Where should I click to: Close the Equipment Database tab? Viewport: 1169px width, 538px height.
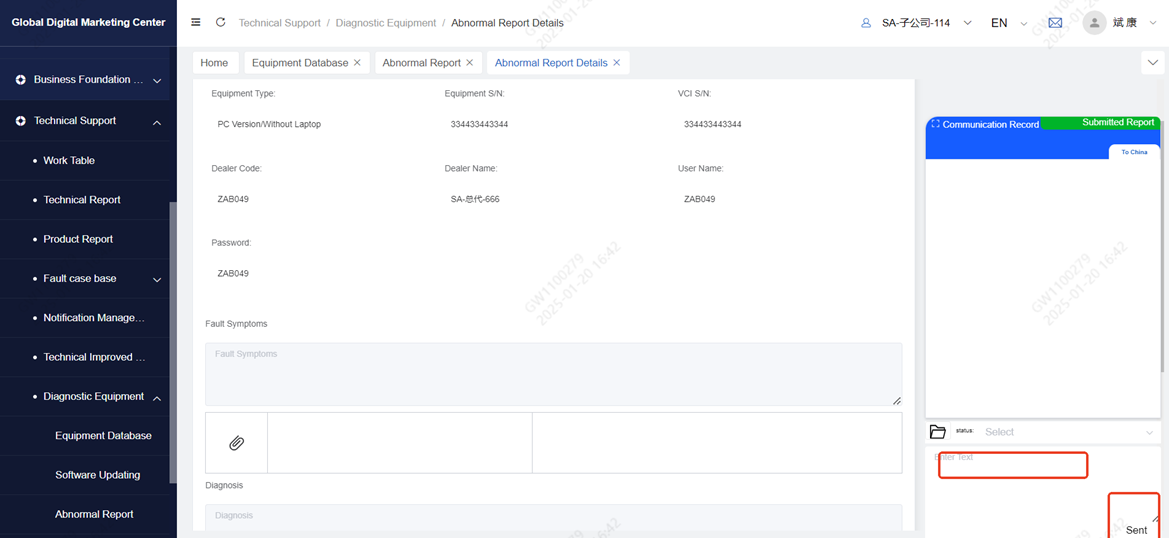[357, 63]
